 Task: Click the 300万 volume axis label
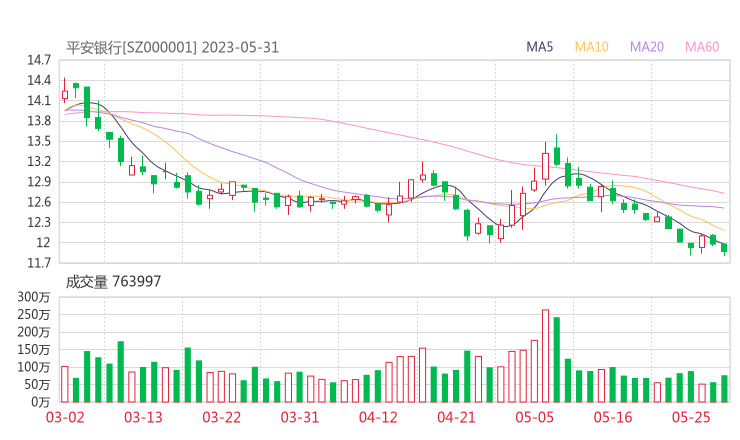34,297
